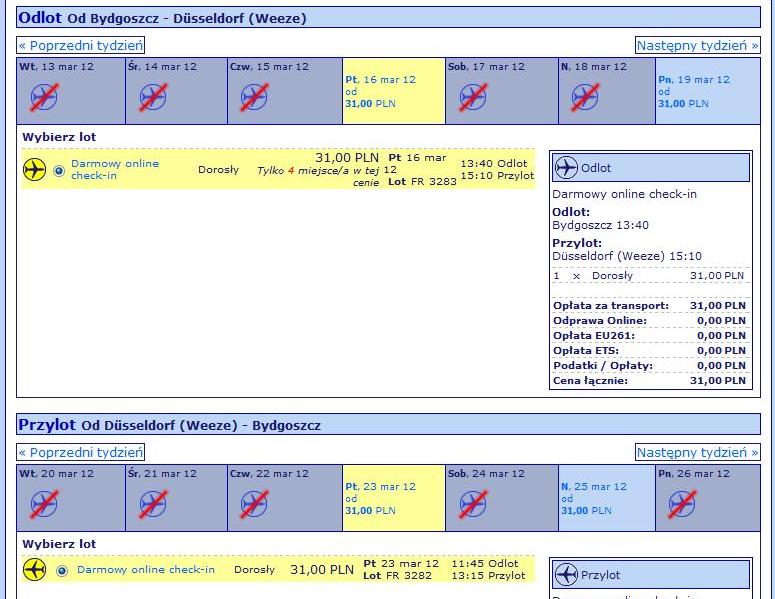The image size is (775, 599).
Task: Open Darmowy online check-in link for FR 3282
Action: coord(146,569)
